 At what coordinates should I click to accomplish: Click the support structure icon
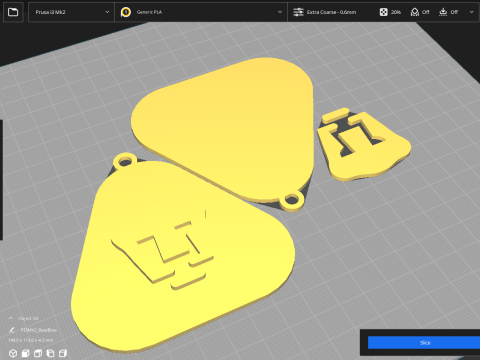point(415,12)
